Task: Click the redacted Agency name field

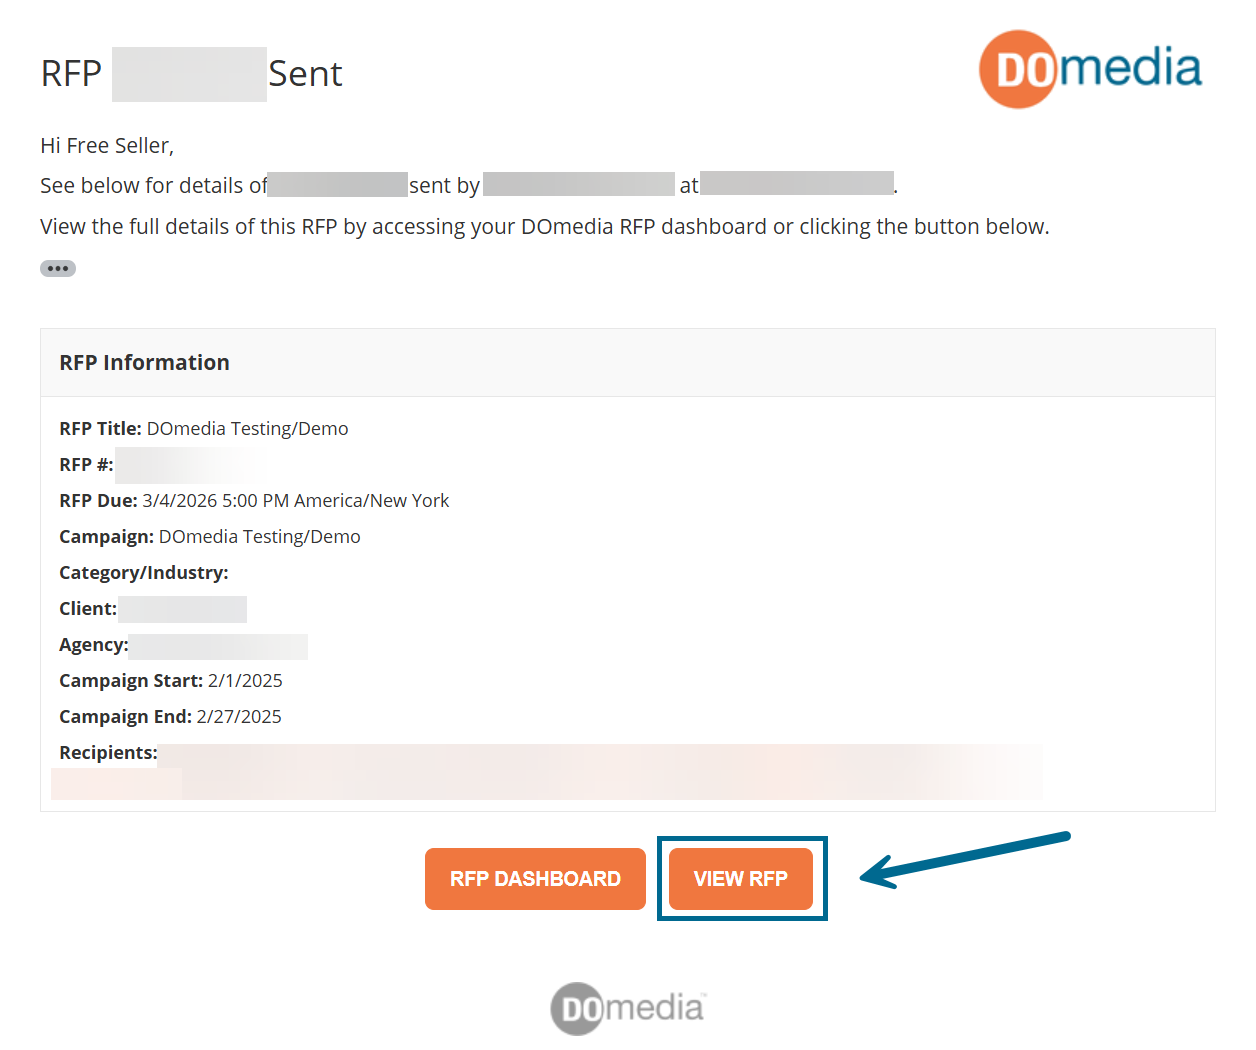Action: (x=218, y=646)
